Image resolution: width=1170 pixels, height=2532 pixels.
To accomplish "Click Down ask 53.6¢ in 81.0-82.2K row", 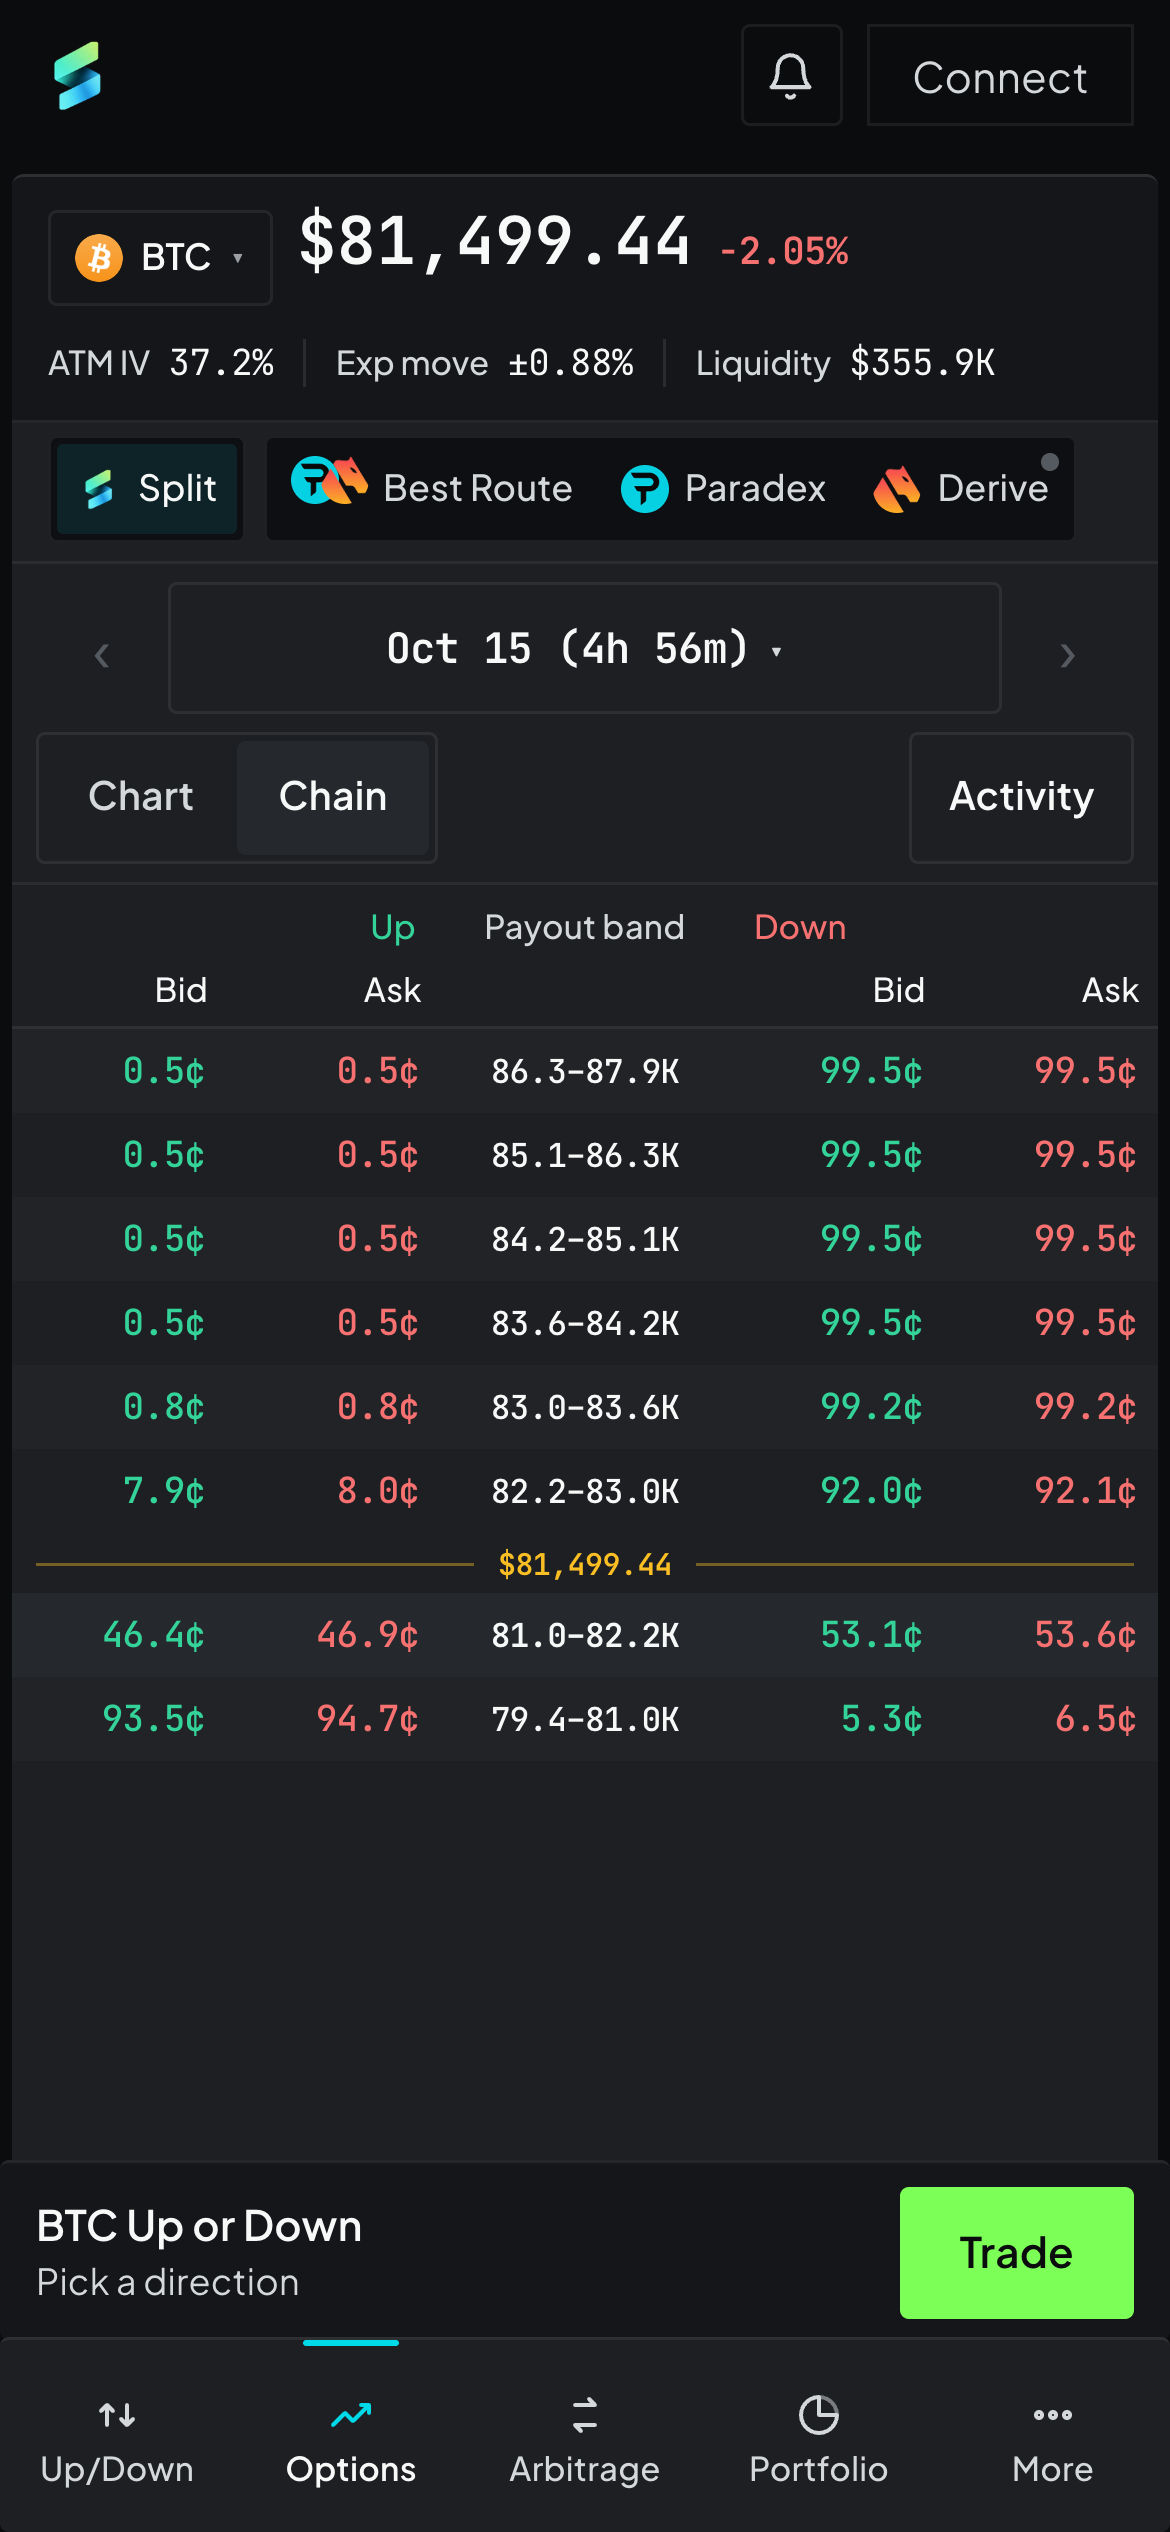I will tap(1085, 1635).
